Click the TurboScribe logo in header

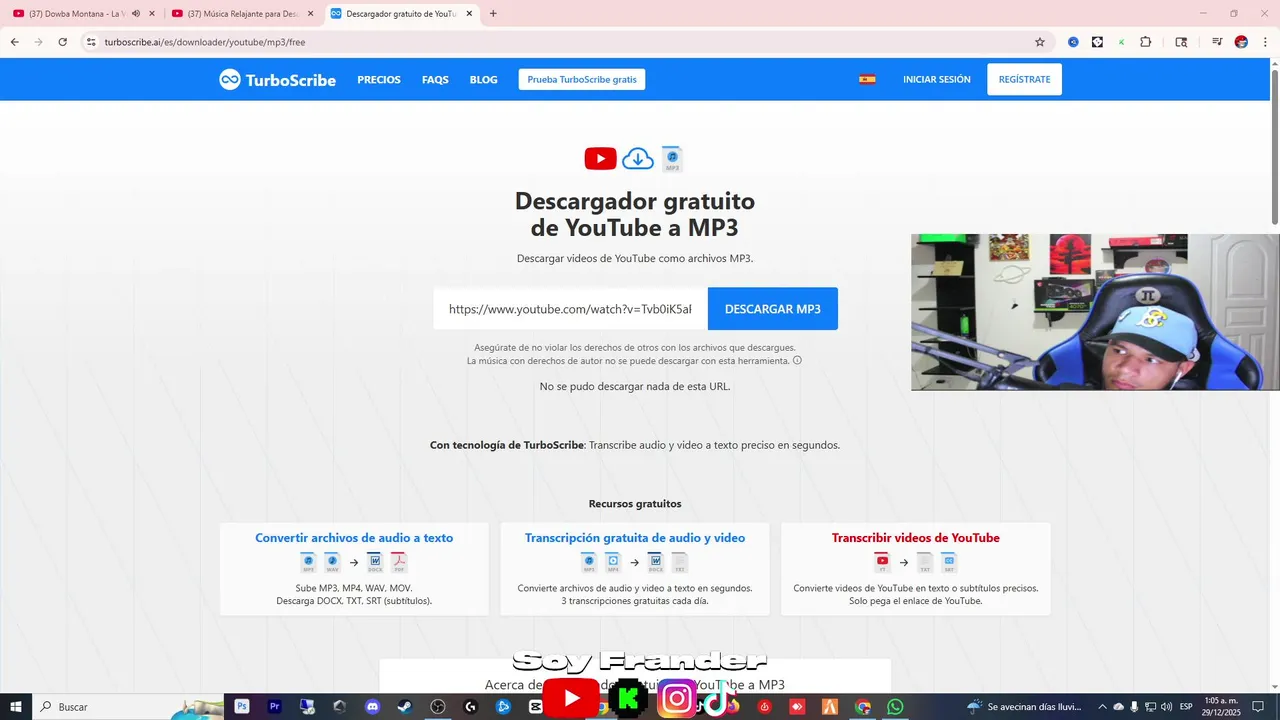tap(278, 80)
